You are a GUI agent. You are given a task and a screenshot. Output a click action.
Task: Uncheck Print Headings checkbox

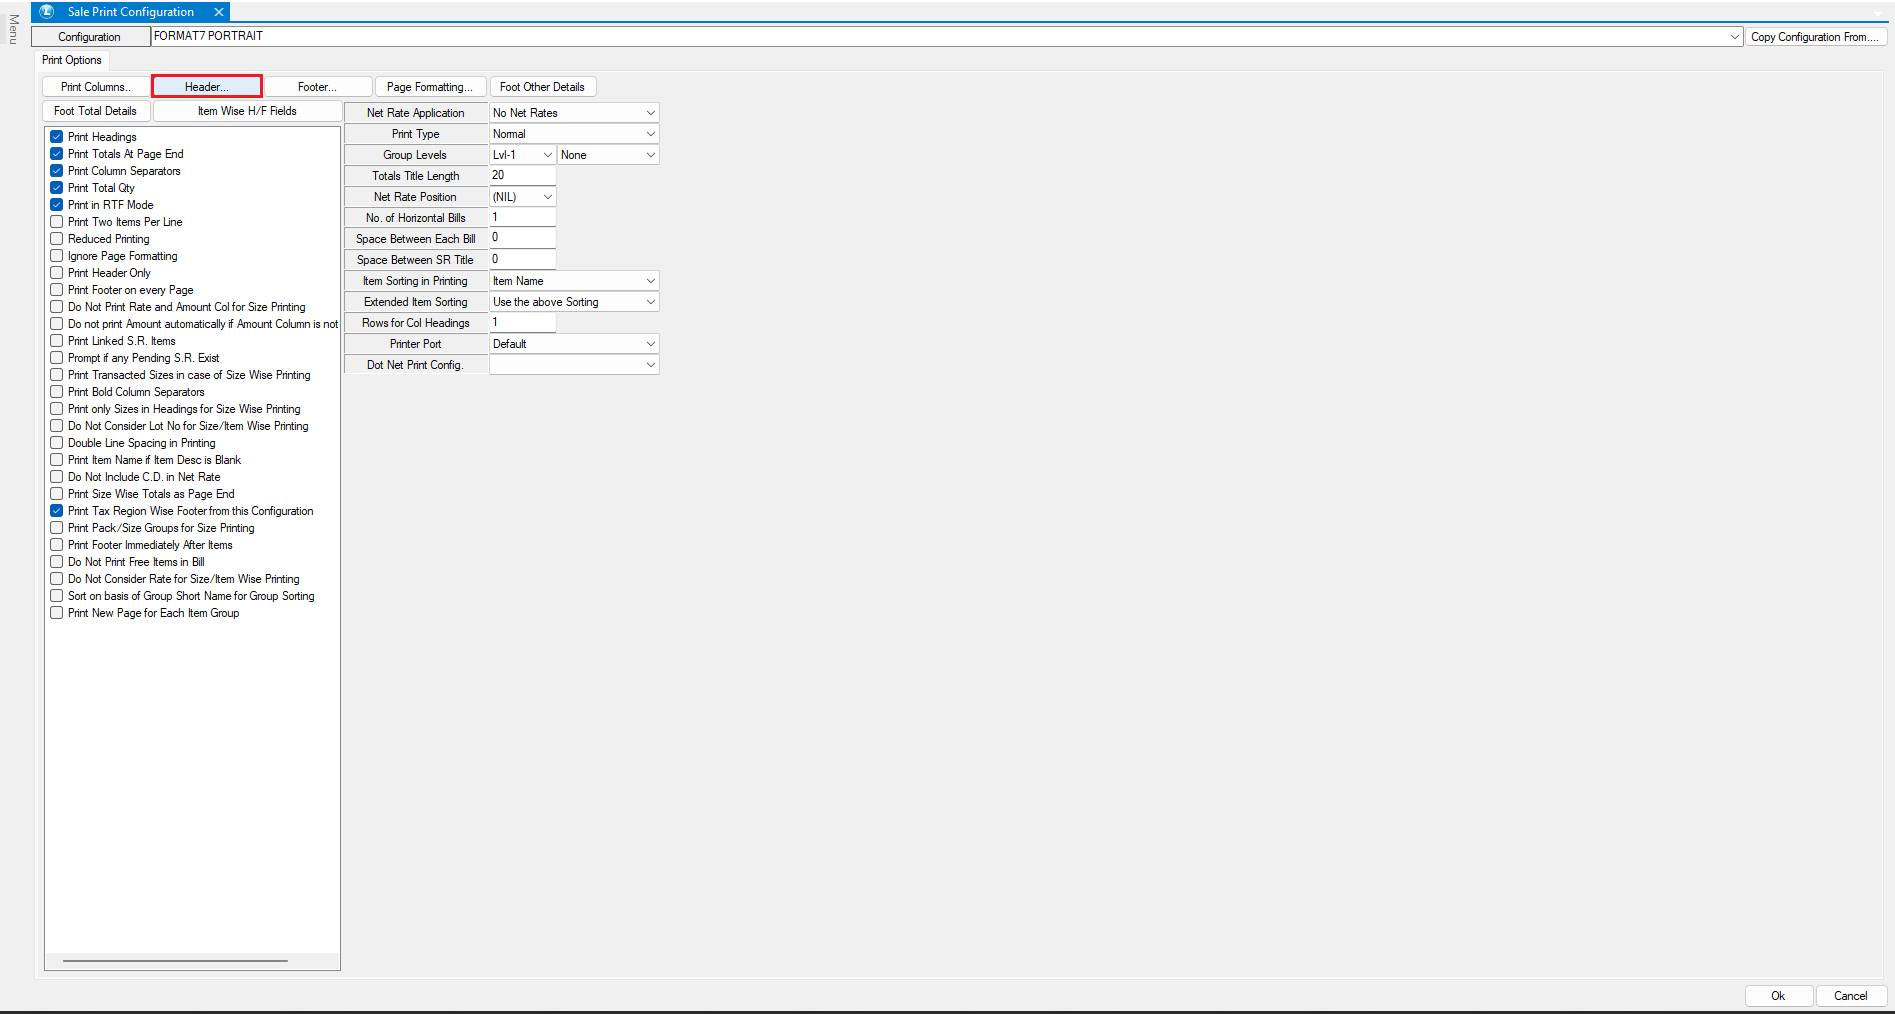pyautogui.click(x=57, y=137)
